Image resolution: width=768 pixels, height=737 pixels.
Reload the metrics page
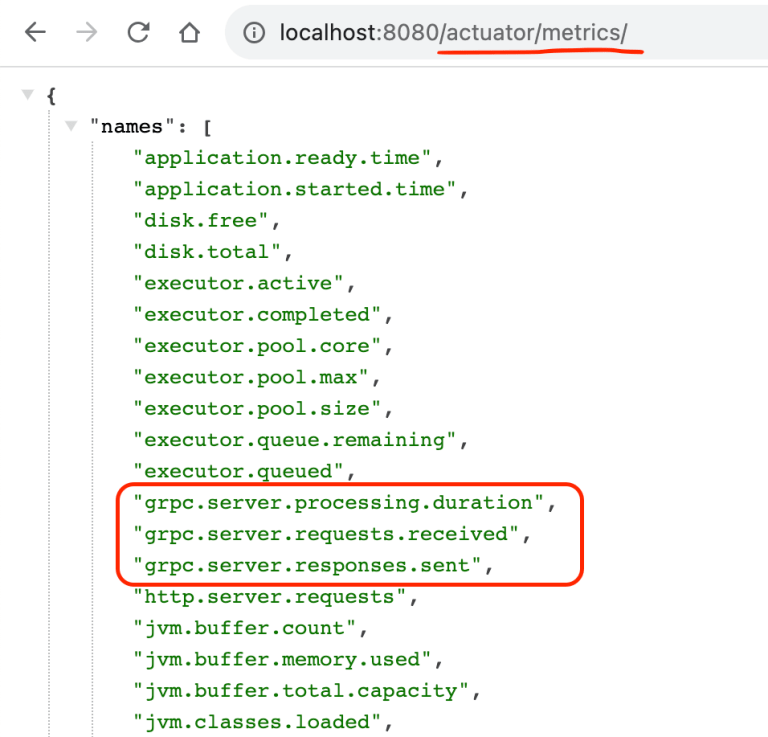pos(138,33)
